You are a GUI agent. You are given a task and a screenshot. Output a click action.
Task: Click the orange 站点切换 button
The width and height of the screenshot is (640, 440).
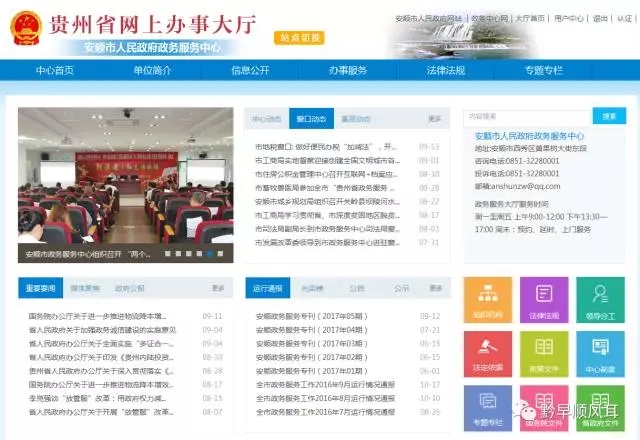coord(299,38)
